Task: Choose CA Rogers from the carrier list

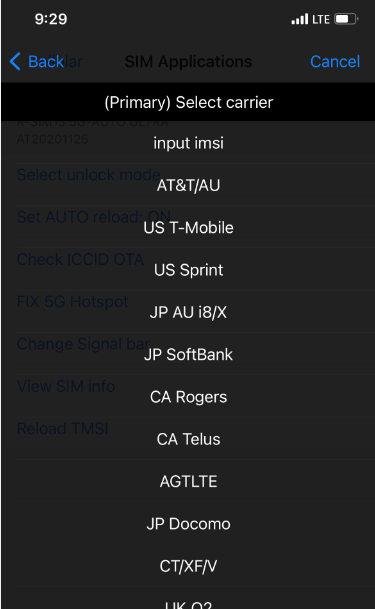Action: 188,397
